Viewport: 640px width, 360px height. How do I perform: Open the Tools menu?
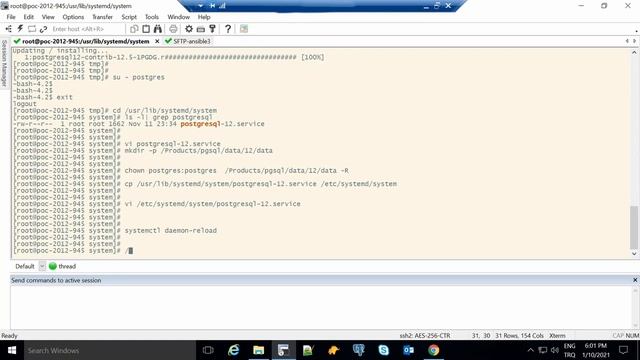(152, 17)
